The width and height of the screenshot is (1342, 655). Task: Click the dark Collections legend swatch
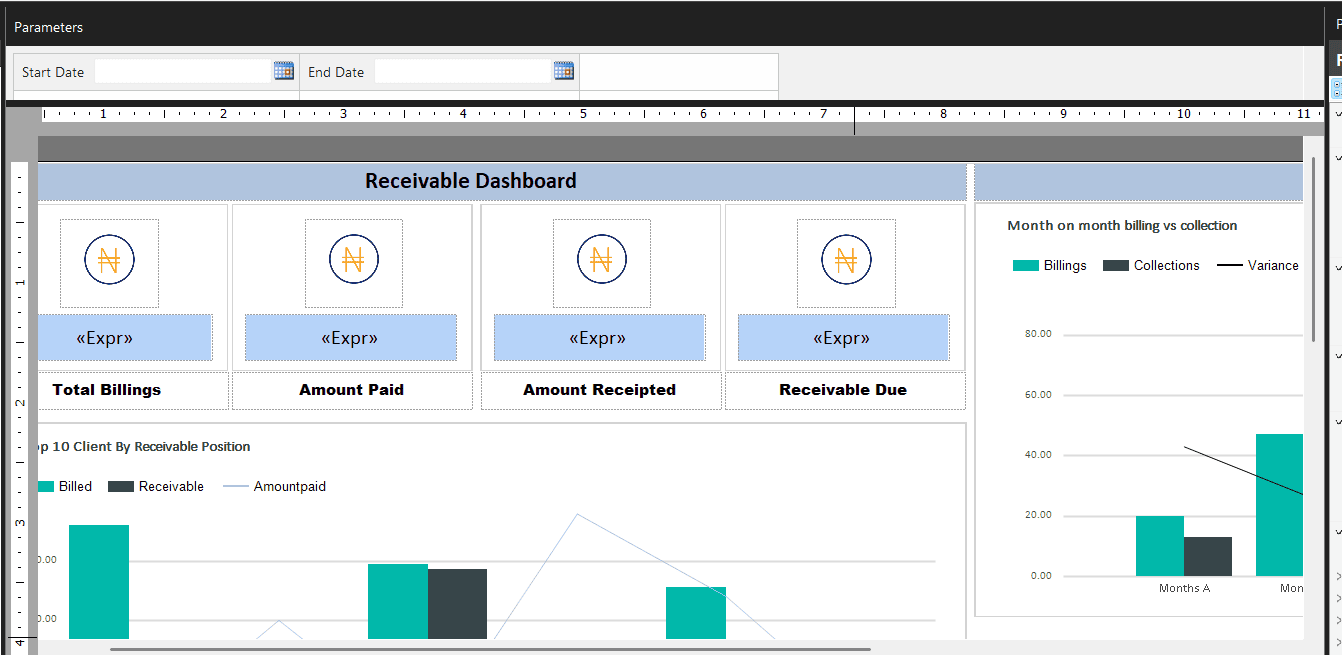[1116, 266]
